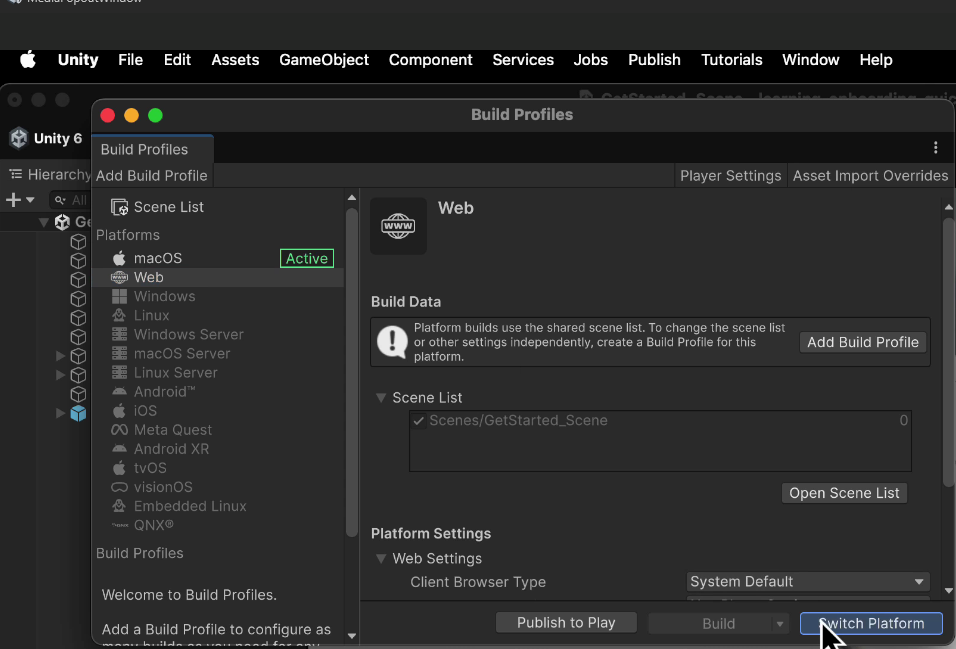
Task: Expand the blue prefab item in Hierarchy
Action: (x=60, y=413)
